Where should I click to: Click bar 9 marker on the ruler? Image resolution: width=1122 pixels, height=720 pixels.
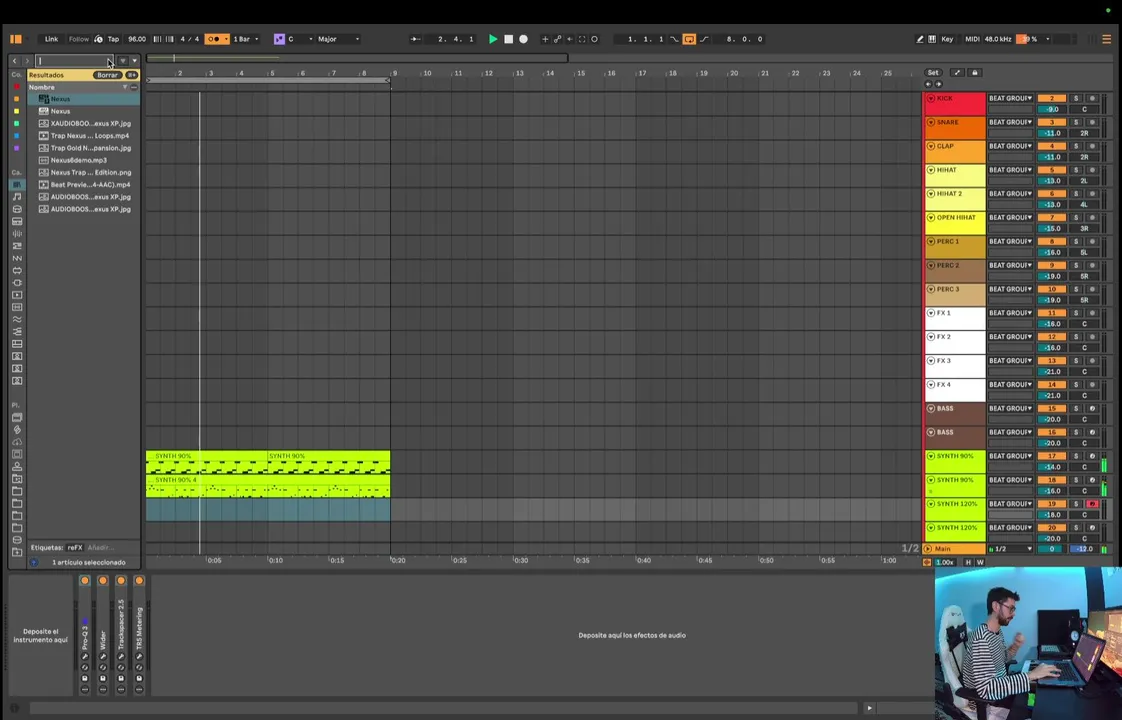[394, 73]
